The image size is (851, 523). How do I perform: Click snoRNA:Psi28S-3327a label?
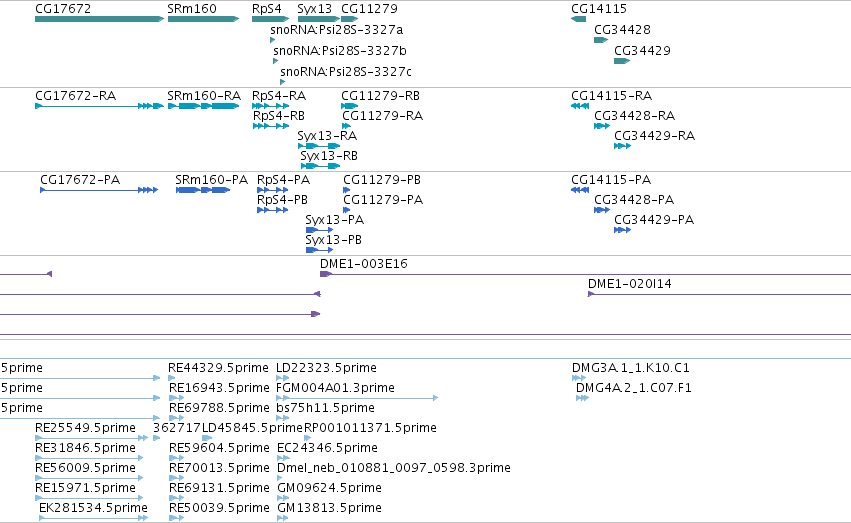tap(336, 30)
